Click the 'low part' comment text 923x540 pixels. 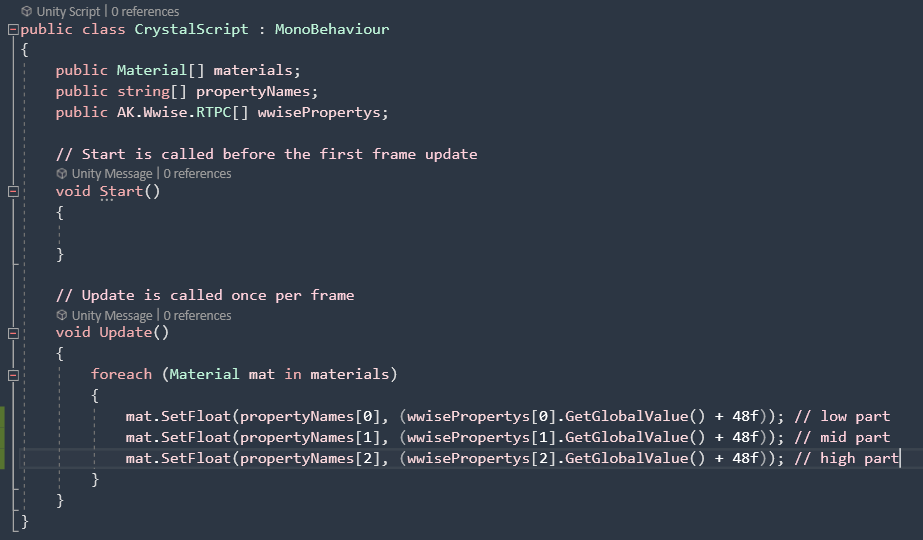click(855, 416)
